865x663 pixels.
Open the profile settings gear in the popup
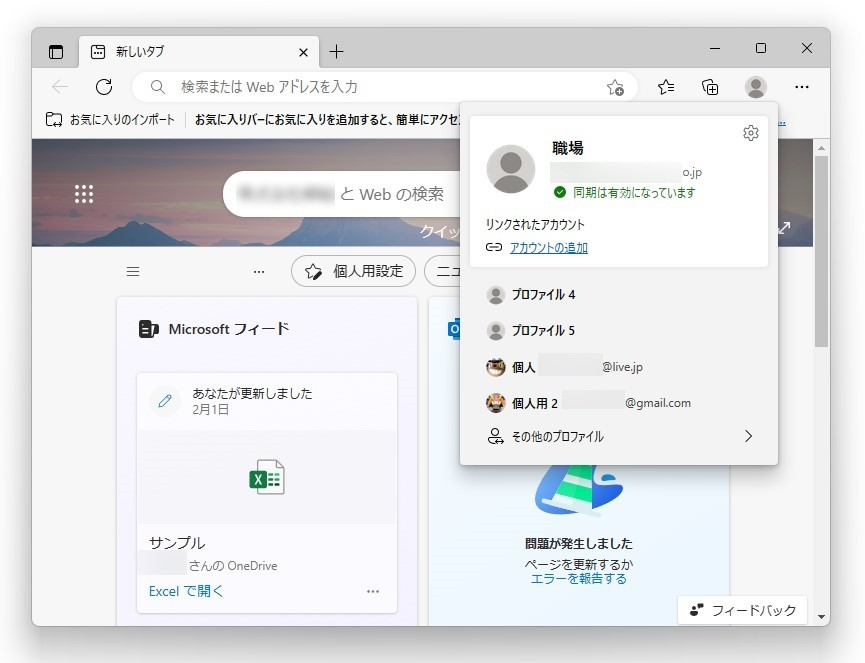coord(750,132)
